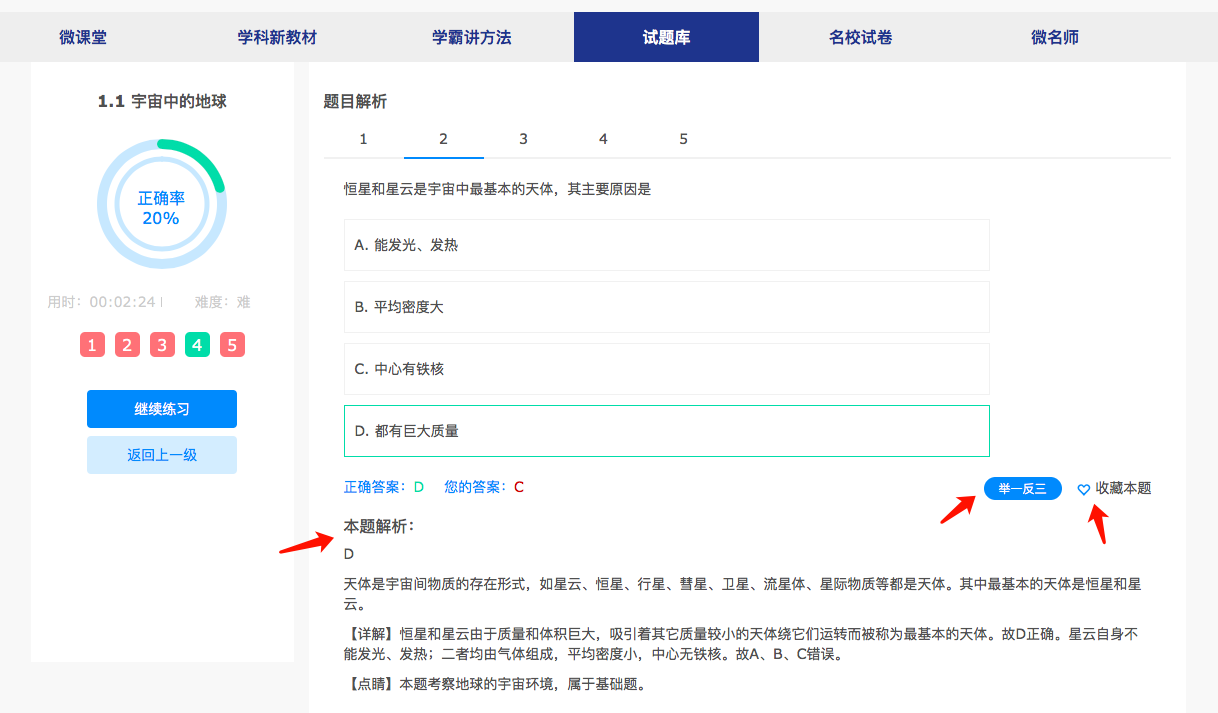Select answer option A 能发光、发热
This screenshot has height=713, width=1218.
(666, 245)
